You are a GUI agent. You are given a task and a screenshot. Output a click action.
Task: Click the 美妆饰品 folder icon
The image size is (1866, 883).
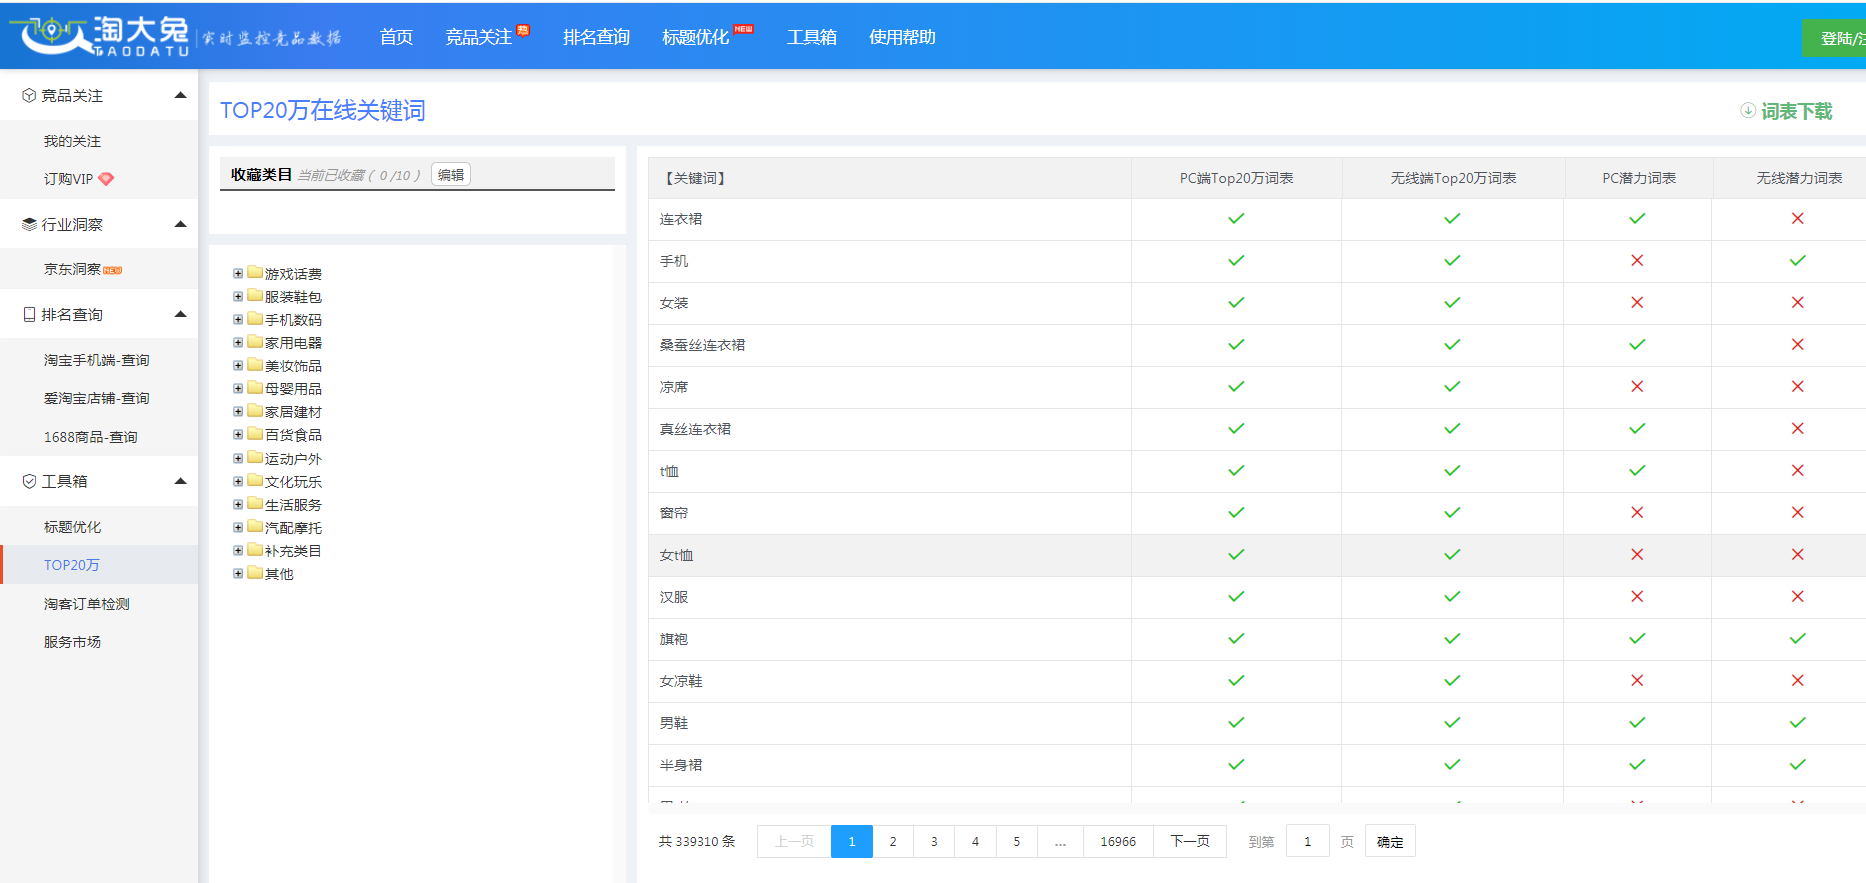[x=255, y=365]
